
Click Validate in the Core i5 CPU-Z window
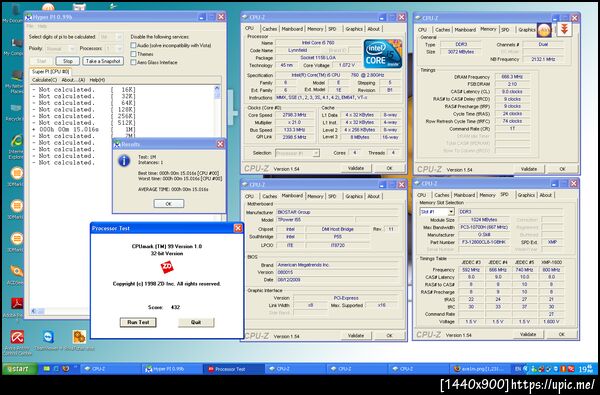pos(356,168)
